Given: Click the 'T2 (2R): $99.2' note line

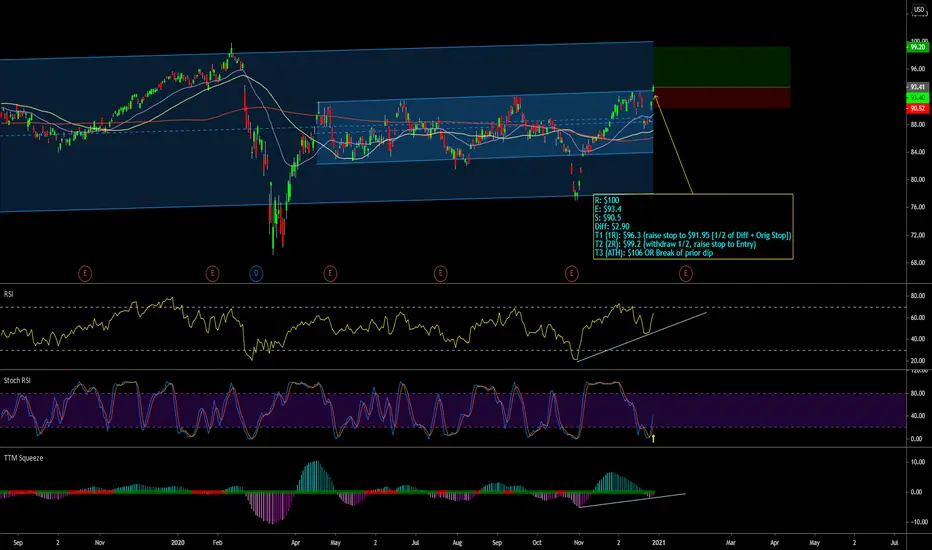Looking at the screenshot, I should (x=676, y=244).
